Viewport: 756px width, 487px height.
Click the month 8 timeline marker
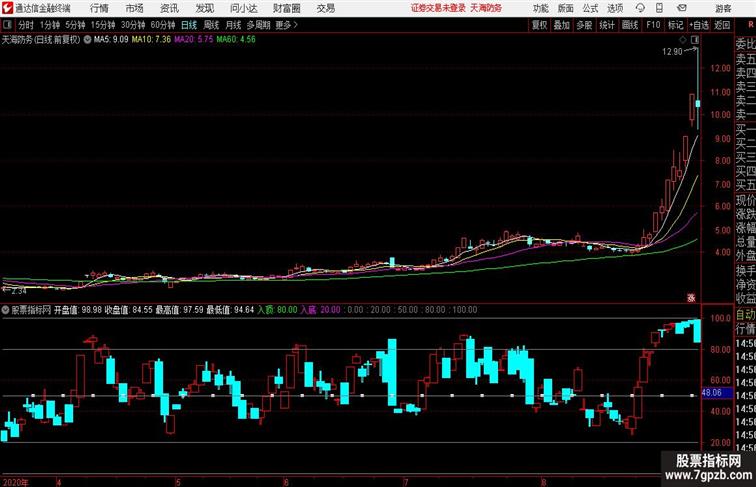(x=543, y=482)
